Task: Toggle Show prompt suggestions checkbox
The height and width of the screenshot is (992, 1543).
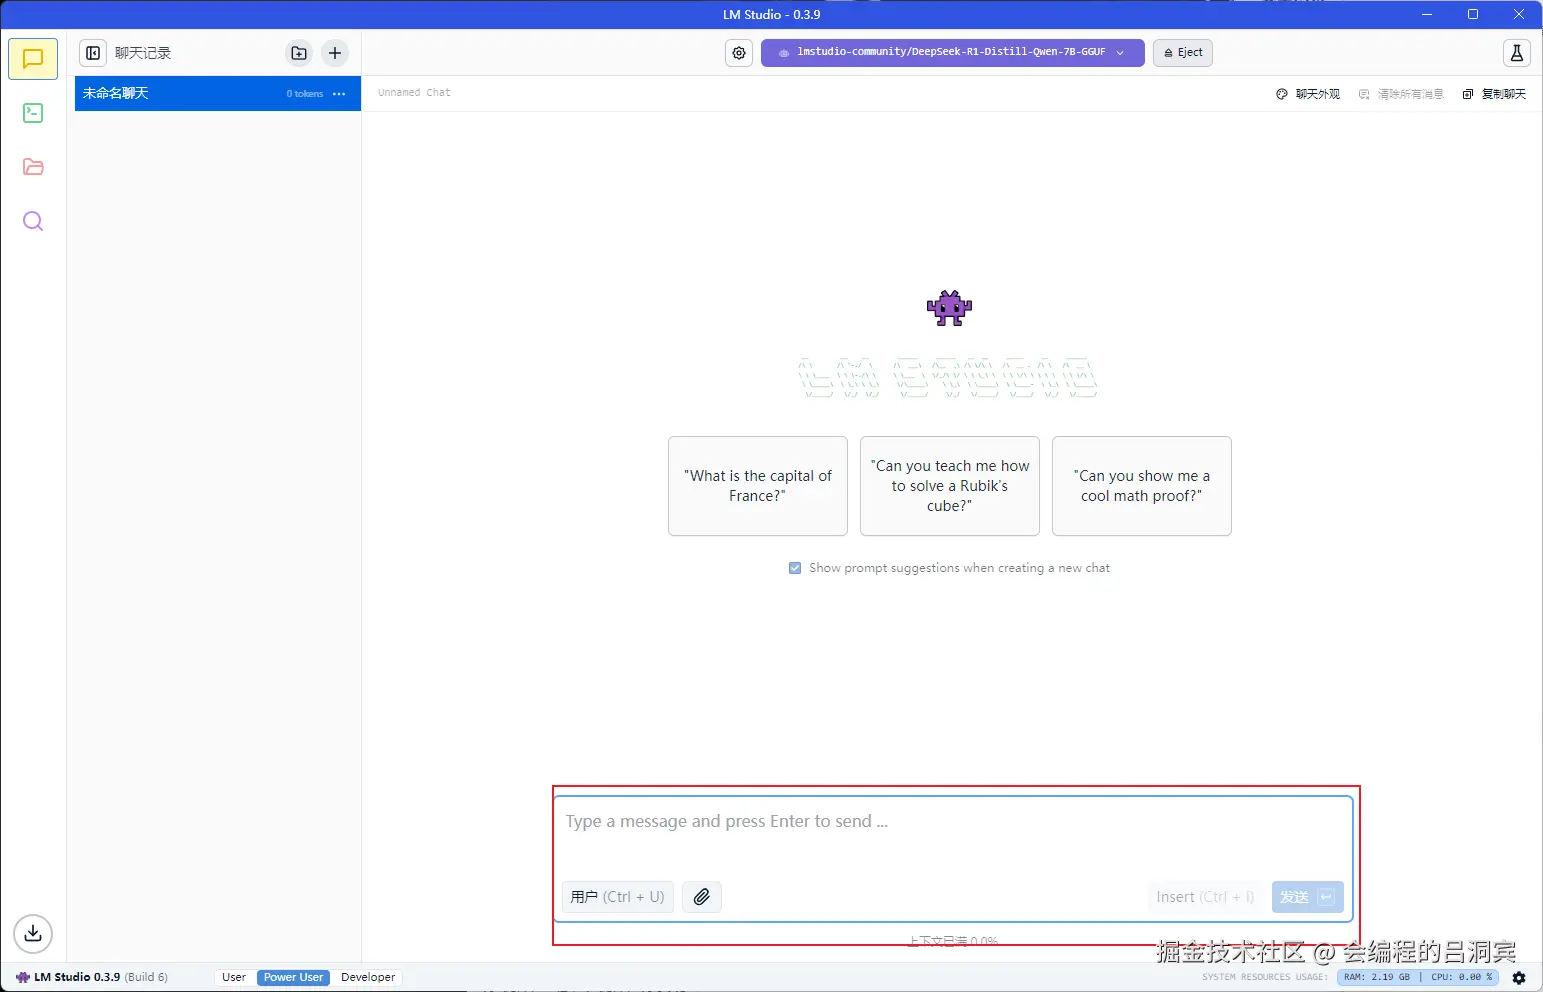Action: click(x=795, y=568)
